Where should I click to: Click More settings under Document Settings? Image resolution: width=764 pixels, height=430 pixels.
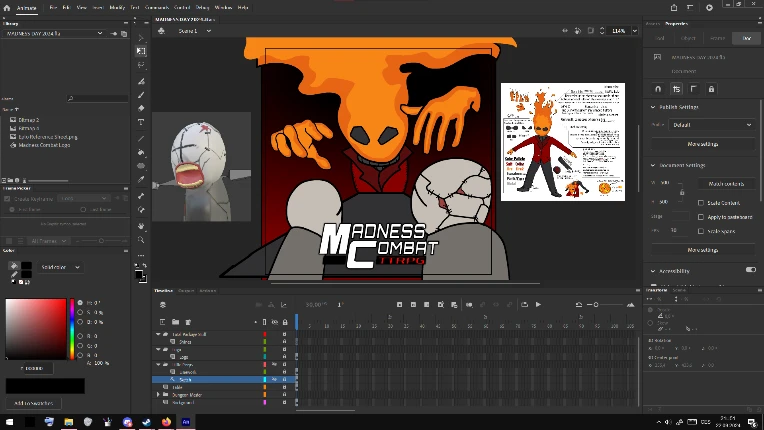point(703,250)
